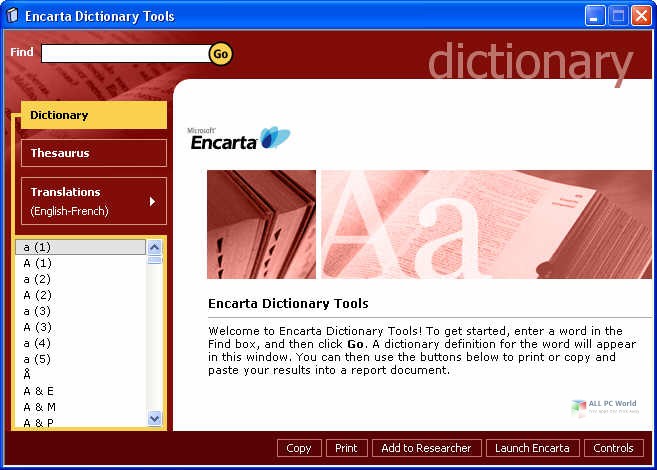Click the yellow Go search button

pos(221,54)
